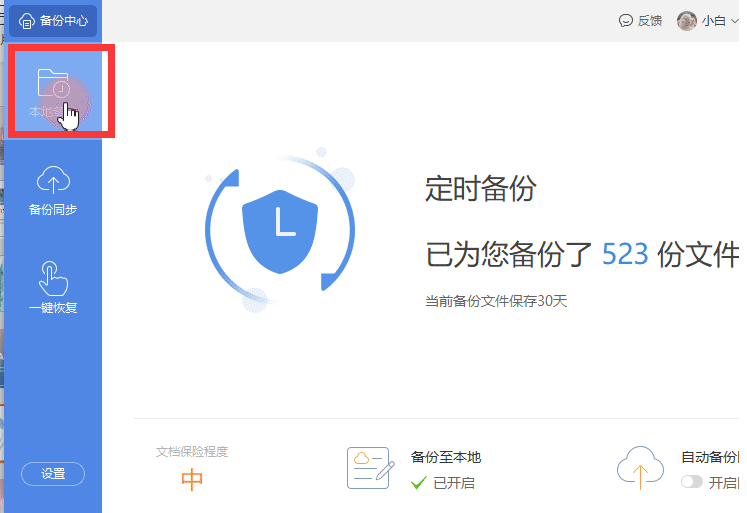The image size is (747, 513).
Task: Click the 定时备份 heading
Action: click(x=480, y=188)
